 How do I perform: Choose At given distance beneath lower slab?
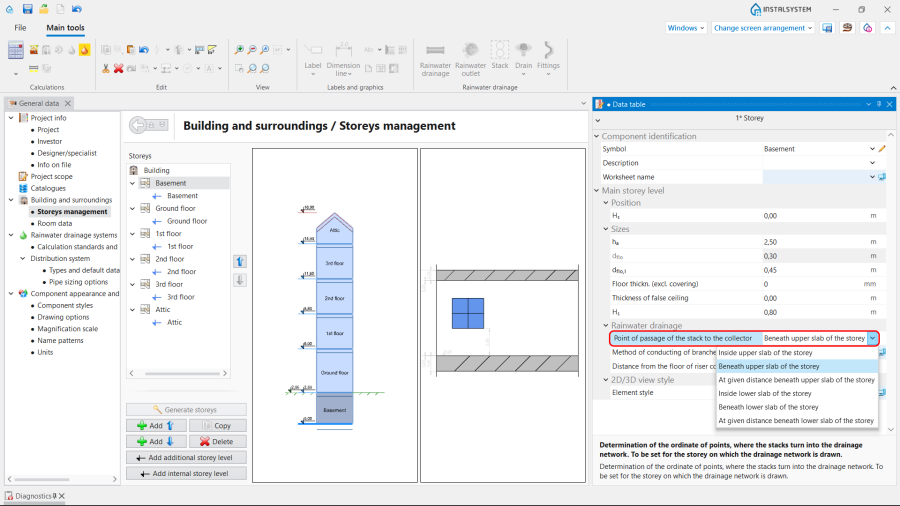pos(797,421)
